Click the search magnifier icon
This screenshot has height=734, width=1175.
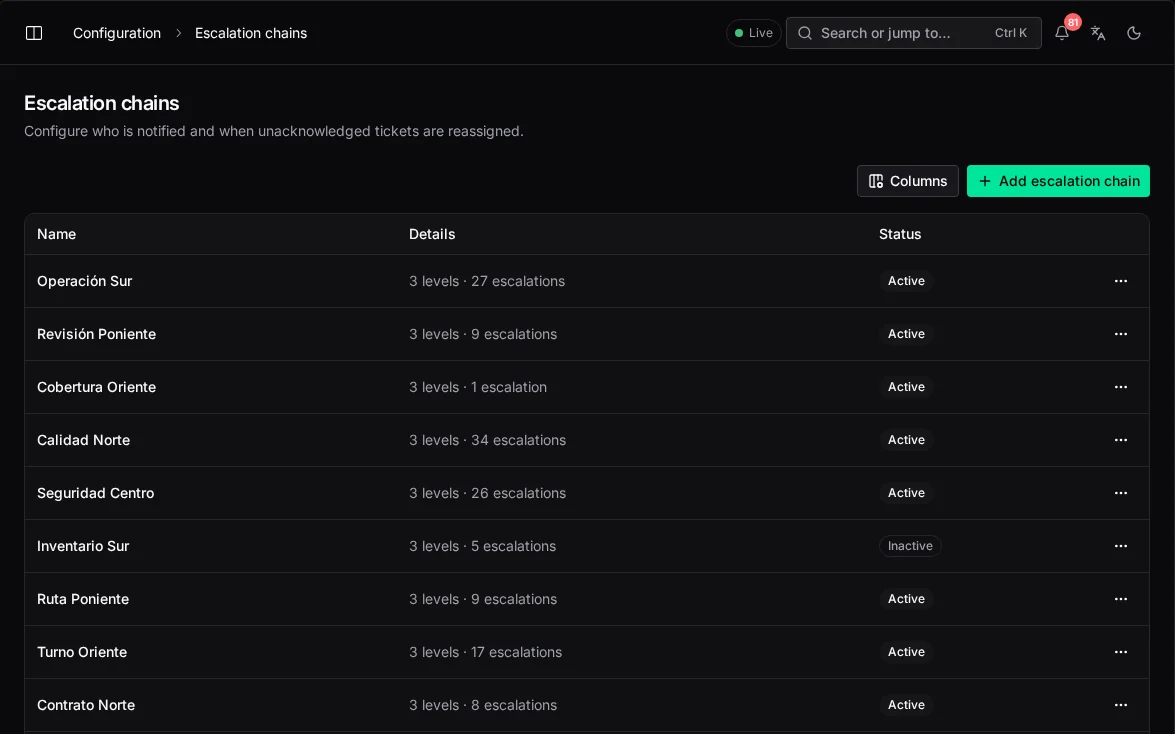pos(805,33)
